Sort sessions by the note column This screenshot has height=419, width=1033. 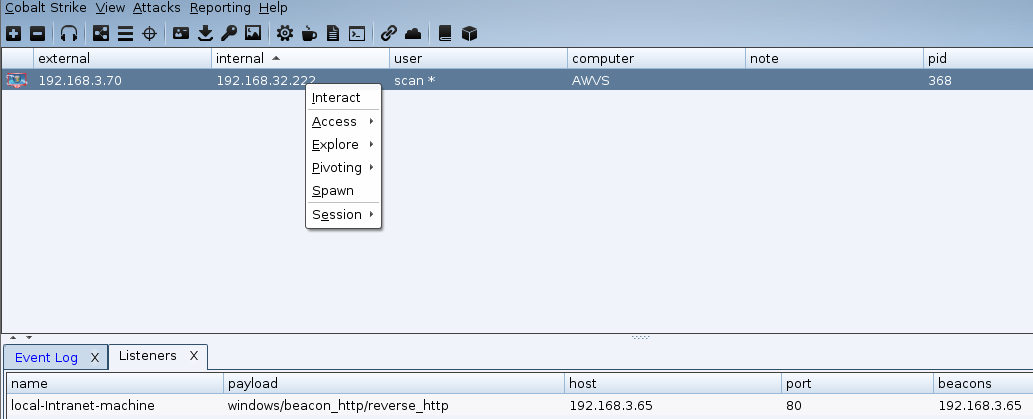click(x=834, y=58)
